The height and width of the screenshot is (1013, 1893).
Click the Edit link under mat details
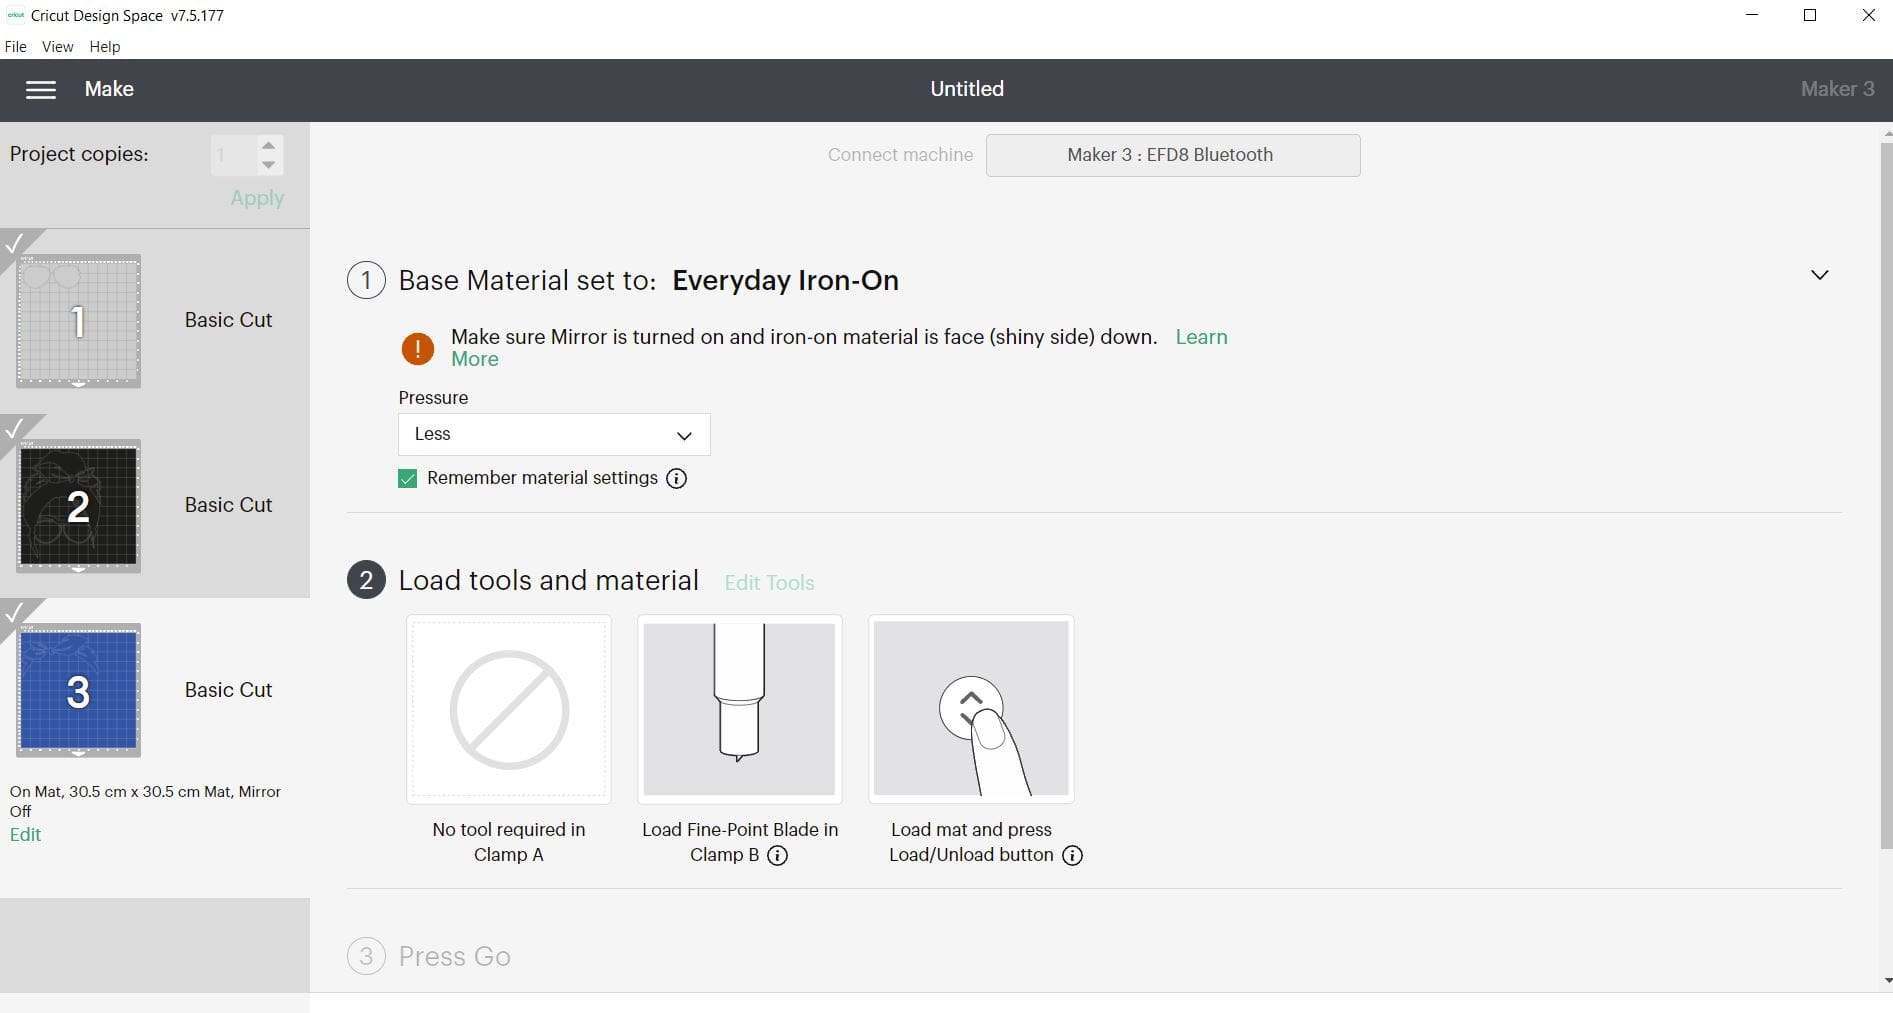(25, 835)
